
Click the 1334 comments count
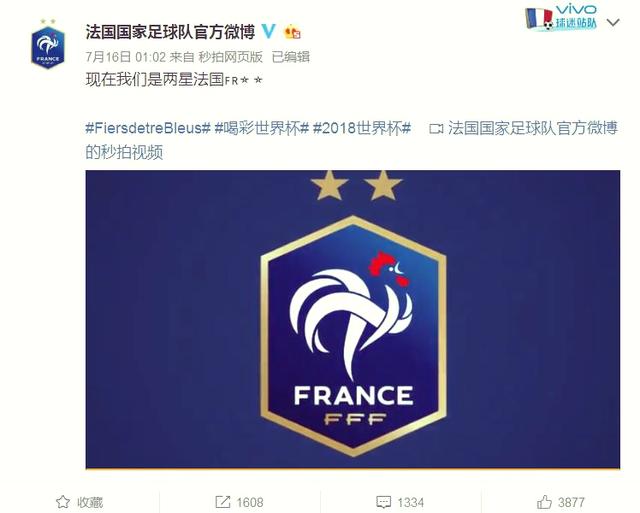click(x=411, y=502)
